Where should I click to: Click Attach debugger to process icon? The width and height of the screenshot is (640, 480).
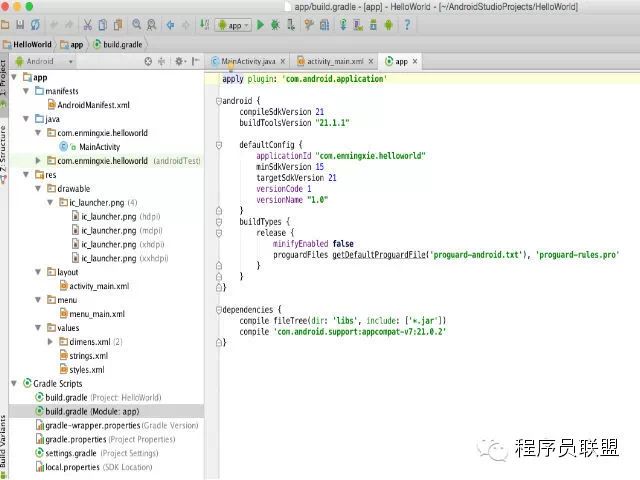pyautogui.click(x=291, y=25)
